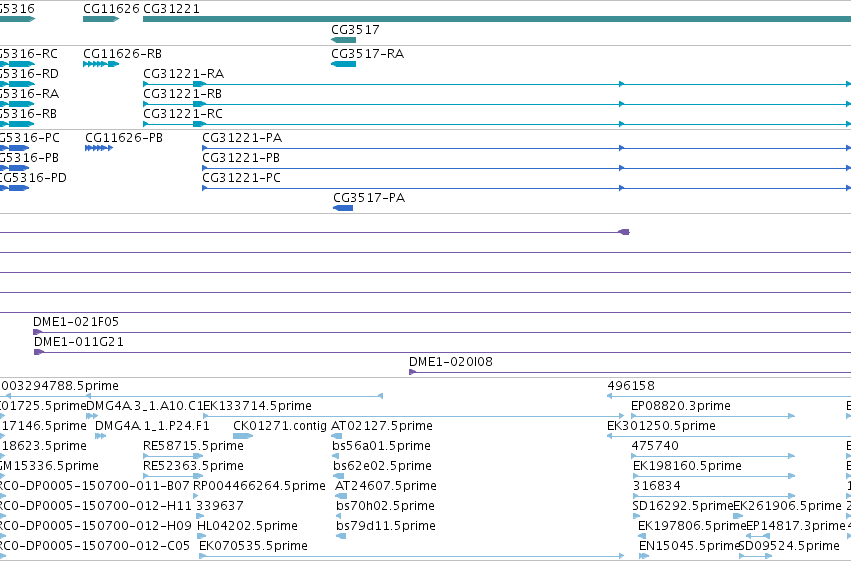Select DMG4A.3_1.A10.C1 EST label
The image size is (851, 561).
click(144, 406)
